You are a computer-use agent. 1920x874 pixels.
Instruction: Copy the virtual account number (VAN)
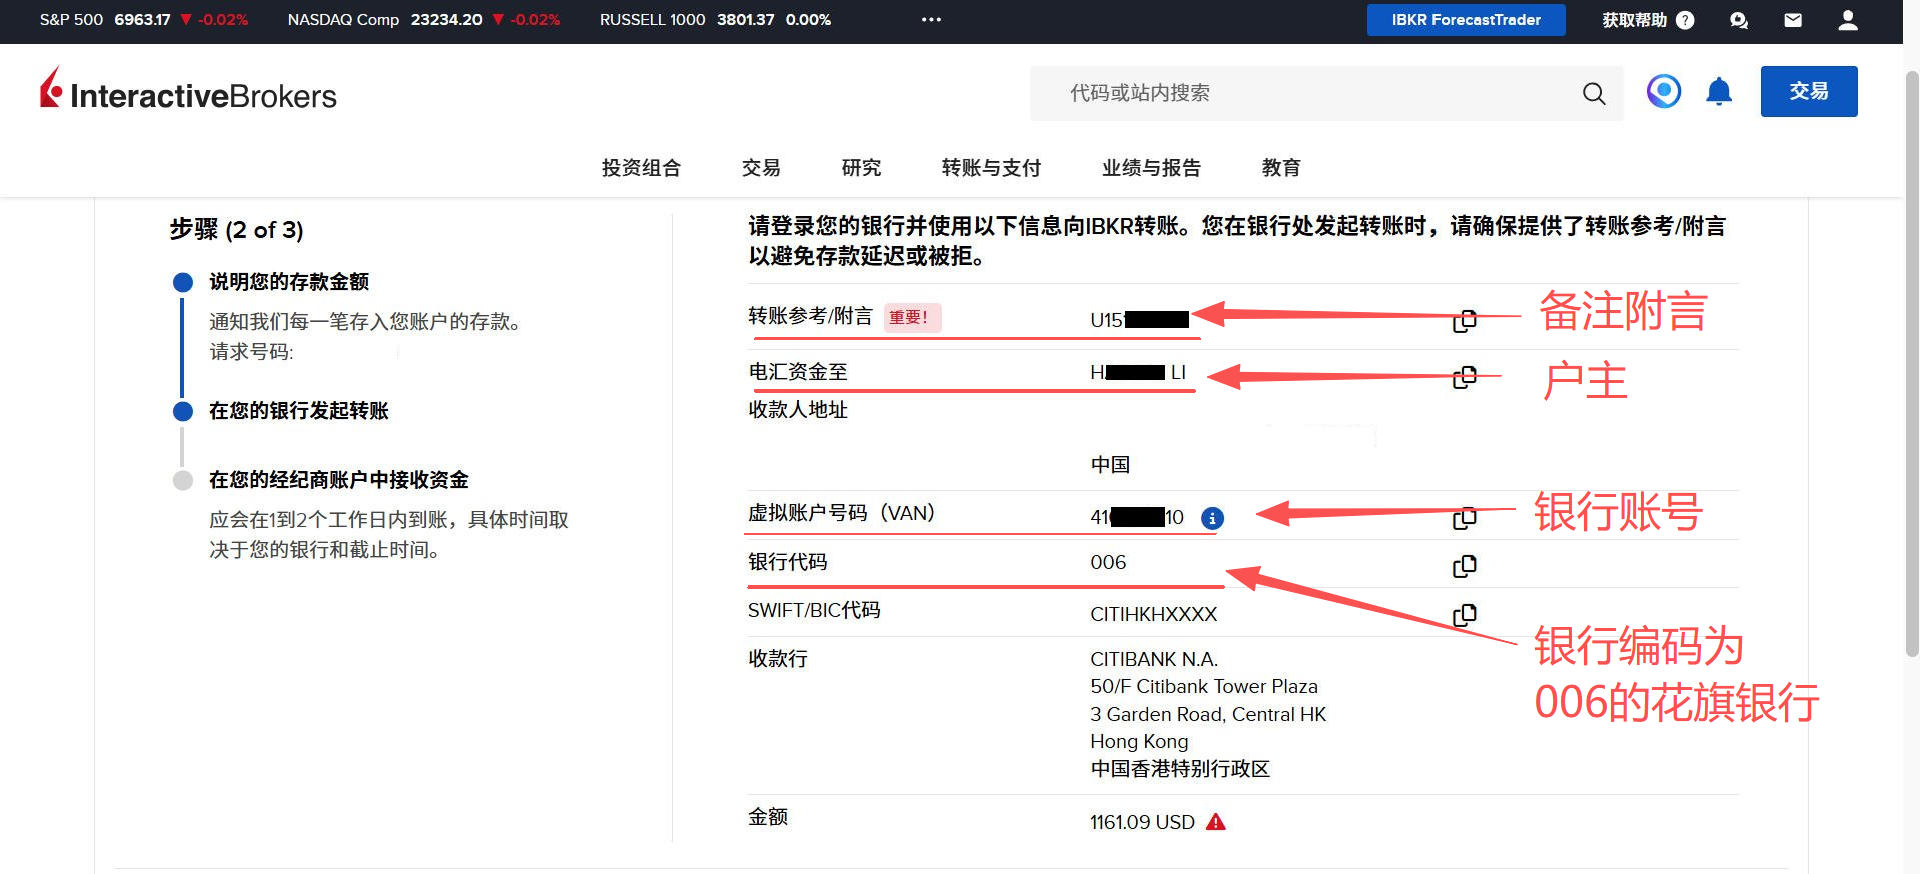[1464, 518]
